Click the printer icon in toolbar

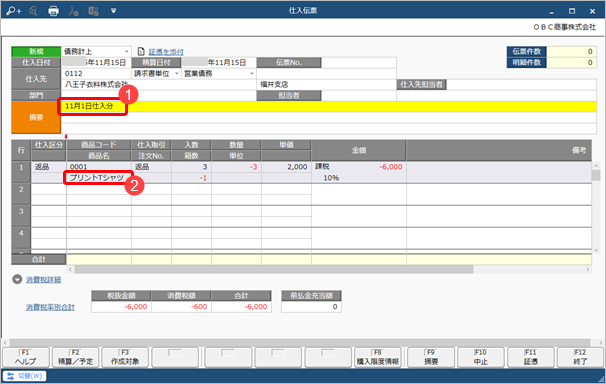(53, 11)
